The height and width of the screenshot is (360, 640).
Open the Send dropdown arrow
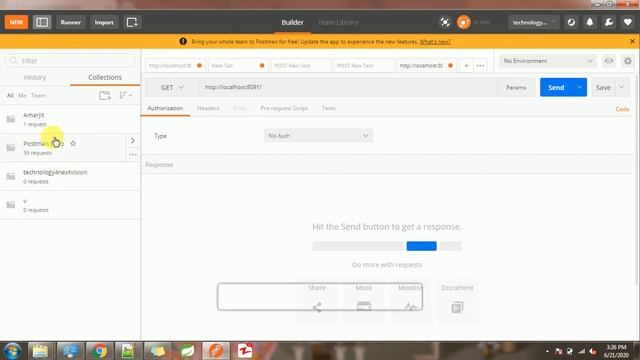tap(580, 87)
